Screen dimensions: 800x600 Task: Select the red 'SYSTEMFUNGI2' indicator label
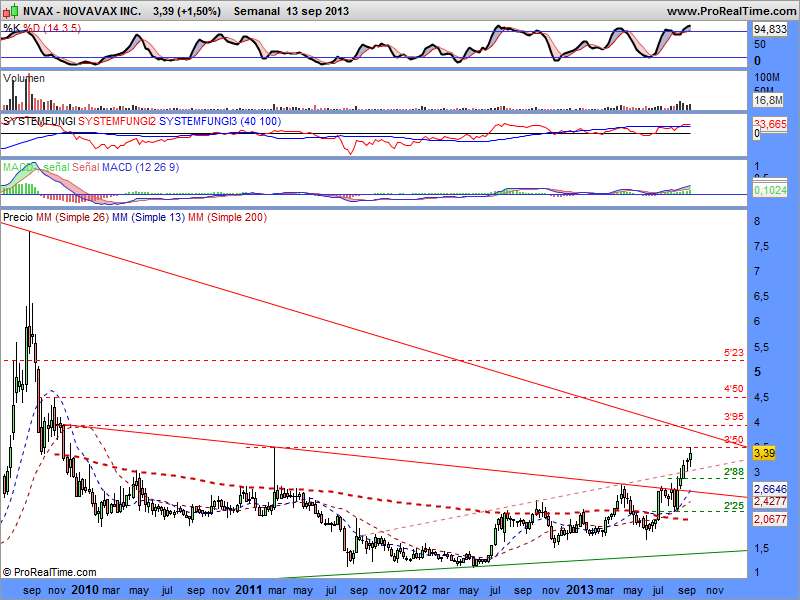point(117,121)
